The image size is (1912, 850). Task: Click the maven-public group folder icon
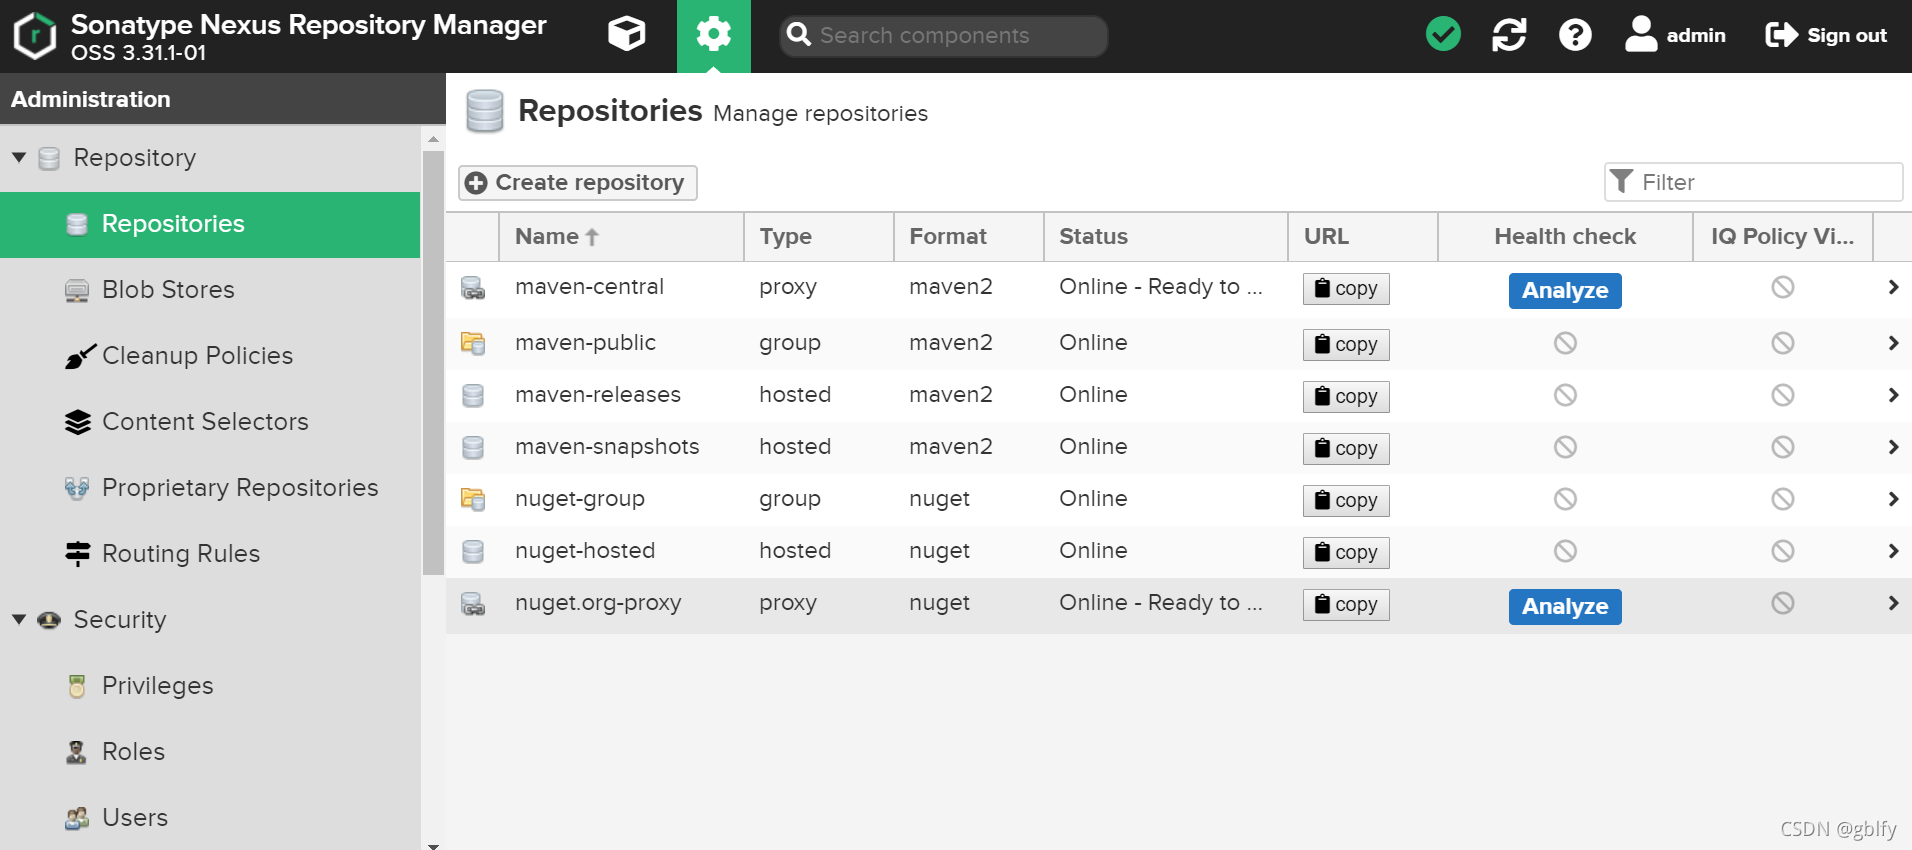(x=473, y=344)
